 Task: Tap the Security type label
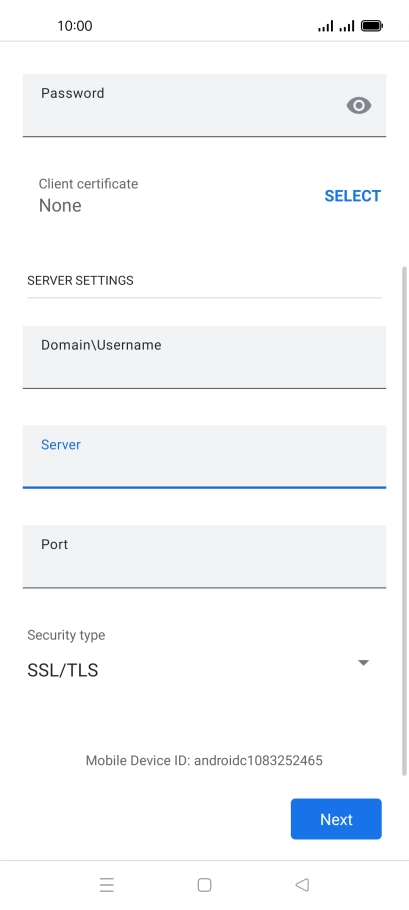click(x=66, y=635)
